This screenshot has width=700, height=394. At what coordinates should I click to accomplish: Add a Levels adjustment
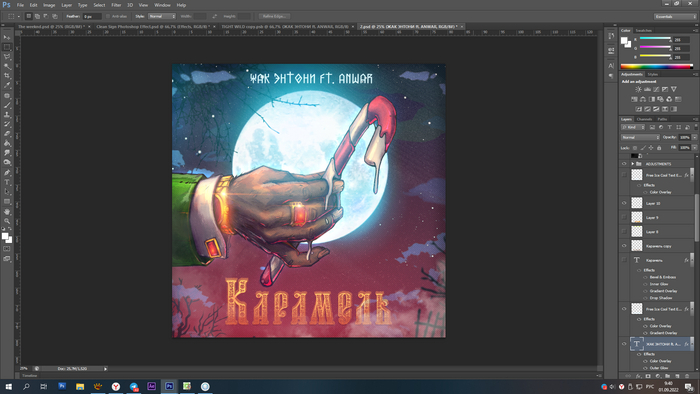point(647,89)
